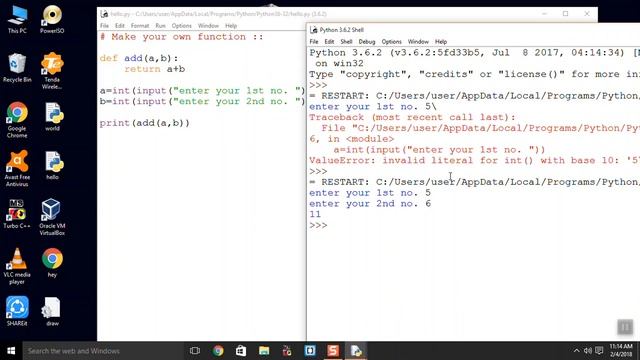Open File menu in Python Shell

tap(314, 42)
